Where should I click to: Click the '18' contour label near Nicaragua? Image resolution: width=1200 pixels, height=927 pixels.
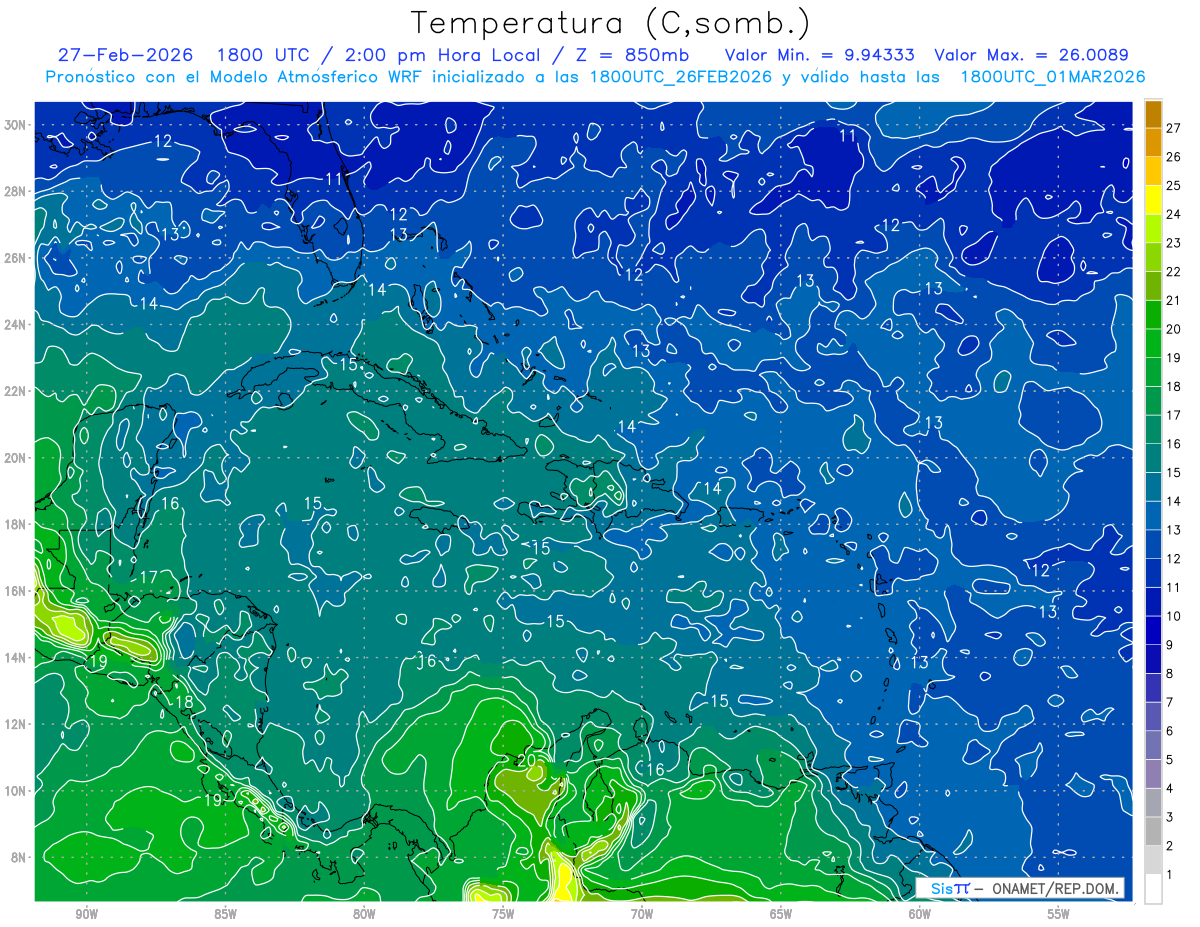pyautogui.click(x=184, y=702)
